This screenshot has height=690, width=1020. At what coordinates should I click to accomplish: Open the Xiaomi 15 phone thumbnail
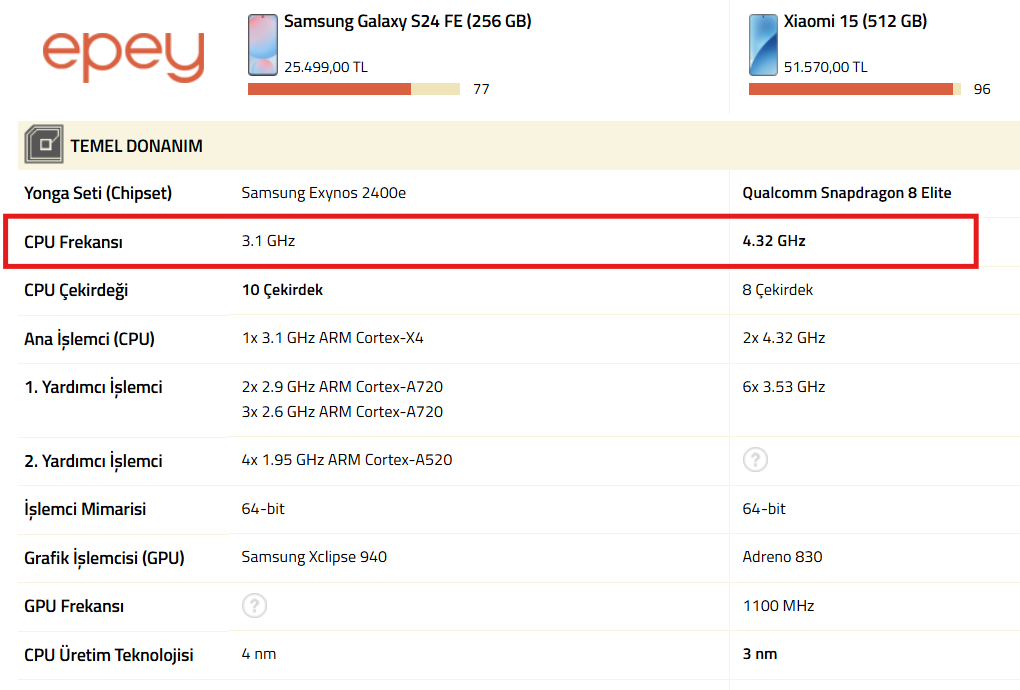click(x=763, y=45)
